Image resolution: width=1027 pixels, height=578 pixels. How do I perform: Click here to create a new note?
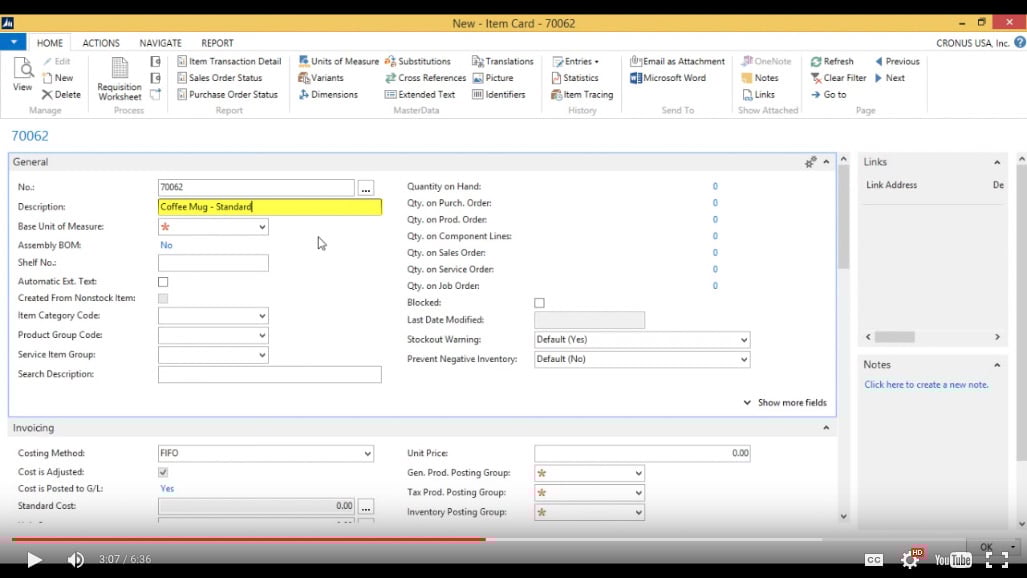926,385
